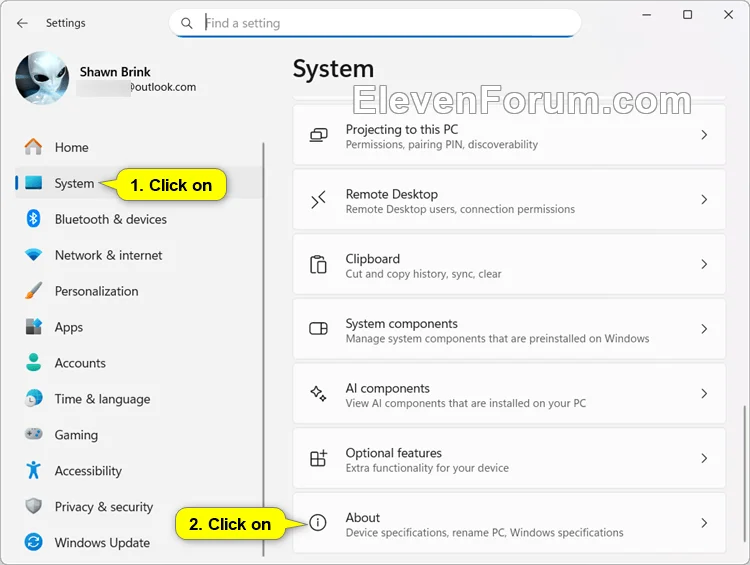Select Privacy & security label
This screenshot has height=565, width=750.
click(104, 507)
